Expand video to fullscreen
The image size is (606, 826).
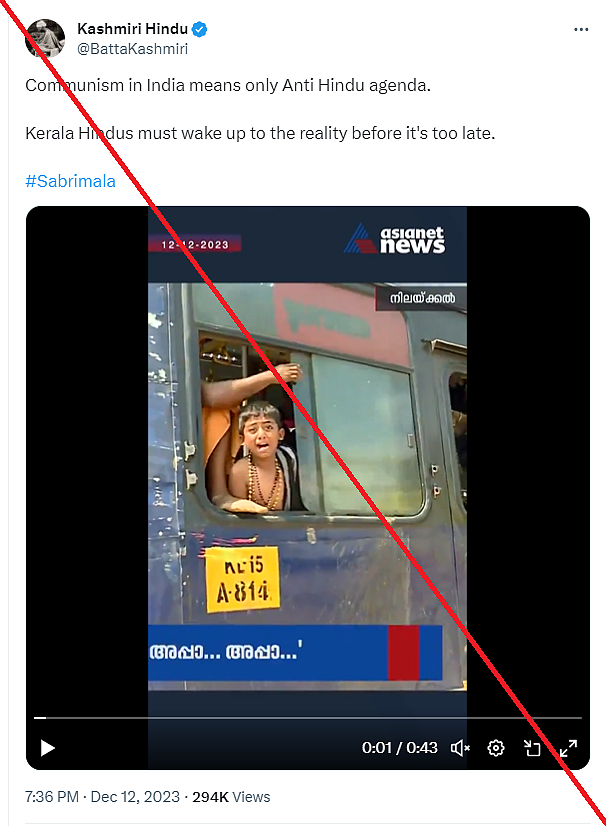click(568, 748)
